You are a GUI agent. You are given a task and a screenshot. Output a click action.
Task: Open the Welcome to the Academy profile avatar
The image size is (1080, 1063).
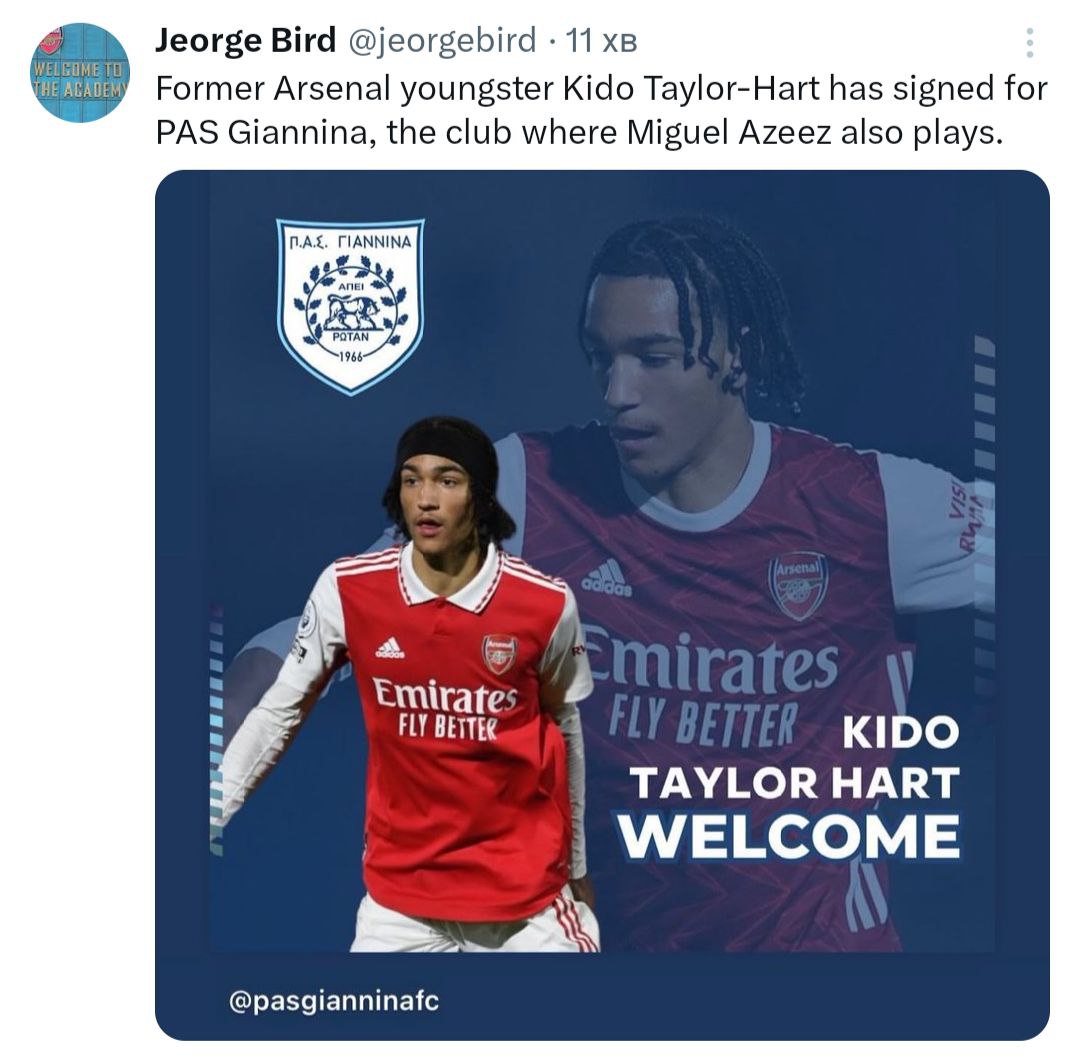(x=81, y=73)
